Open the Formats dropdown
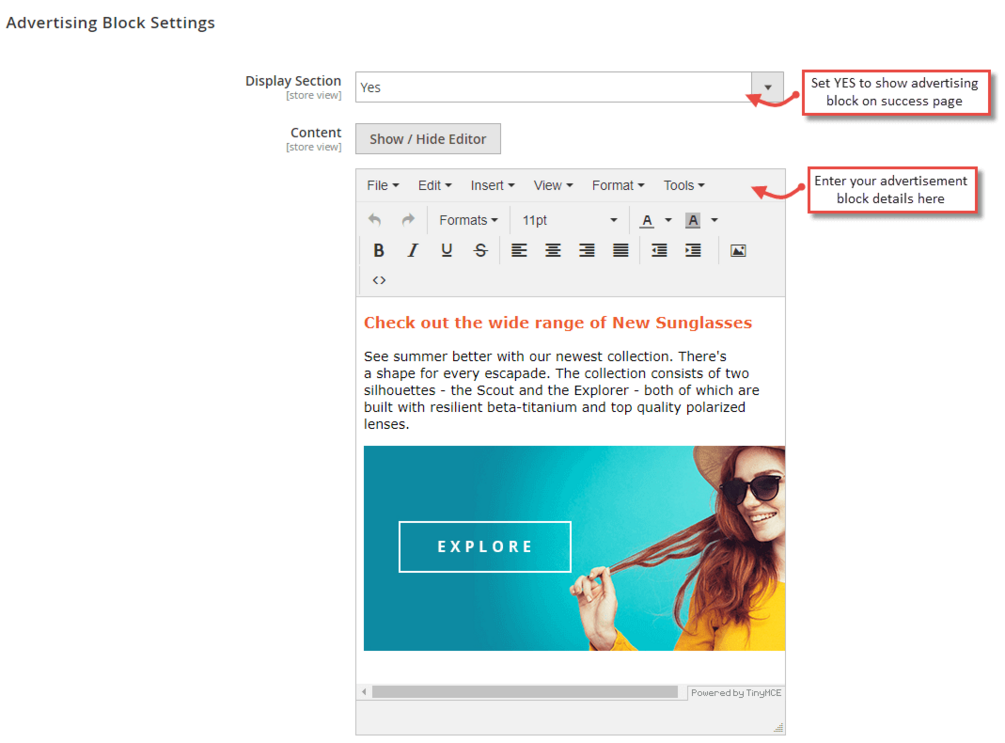Image resolution: width=1005 pixels, height=743 pixels. pos(469,221)
